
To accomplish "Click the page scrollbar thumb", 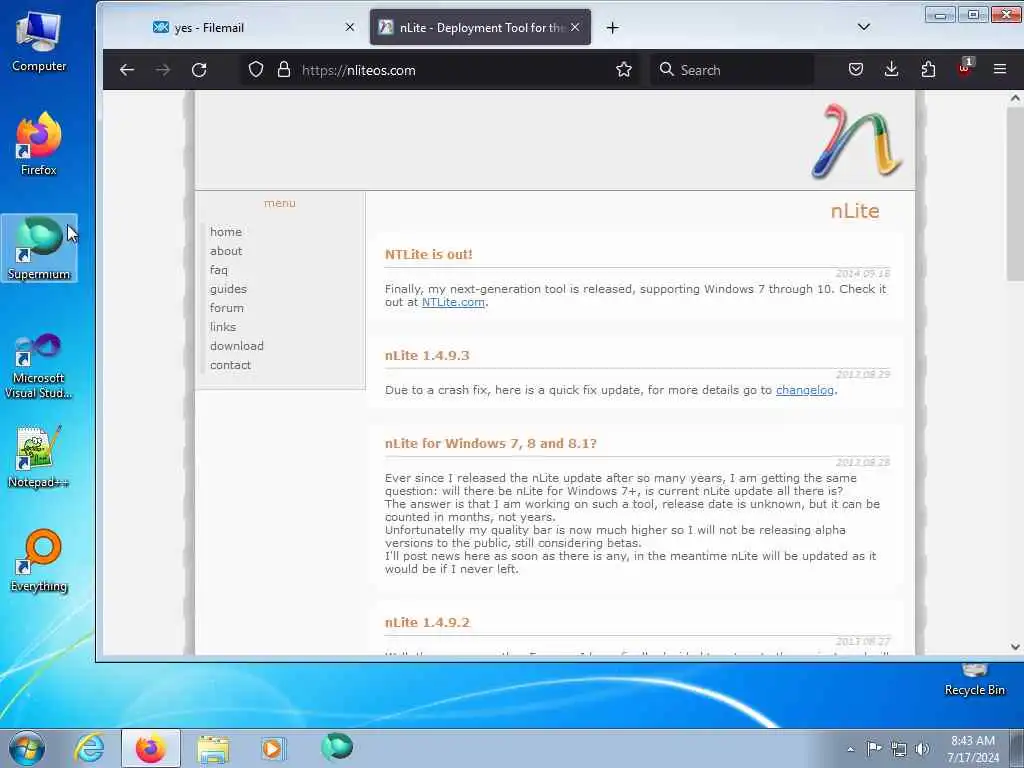I will click(x=1015, y=194).
